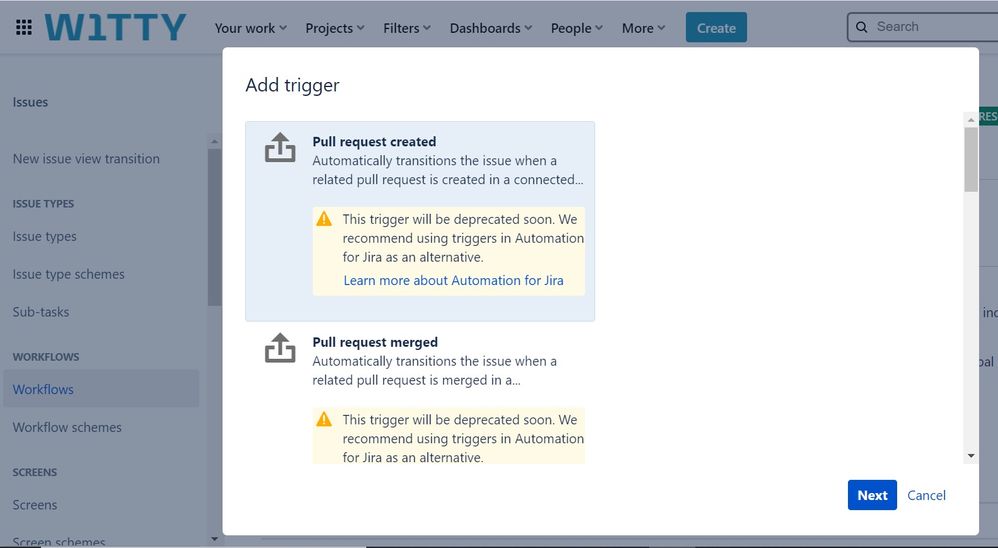Viewport: 998px width, 548px height.
Task: Open Issue type schemes in sidebar
Action: 69,274
